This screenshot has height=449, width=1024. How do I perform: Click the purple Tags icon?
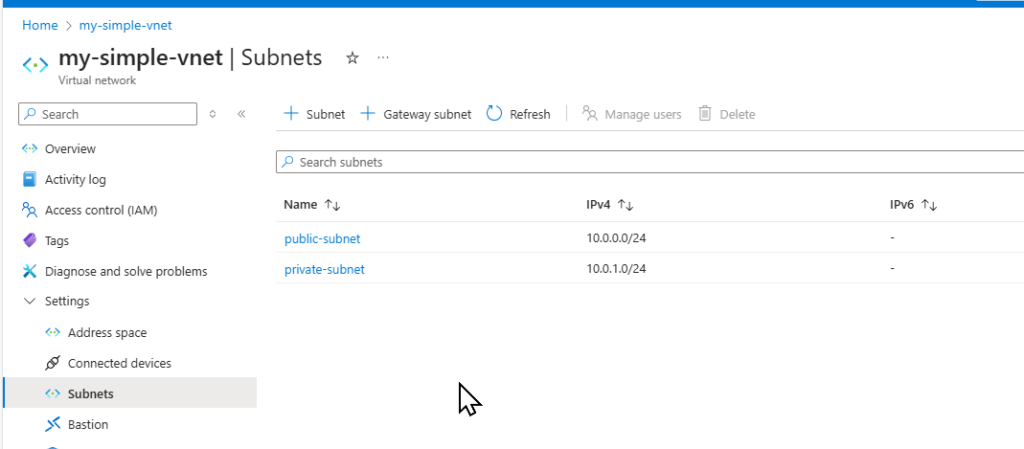coord(29,241)
